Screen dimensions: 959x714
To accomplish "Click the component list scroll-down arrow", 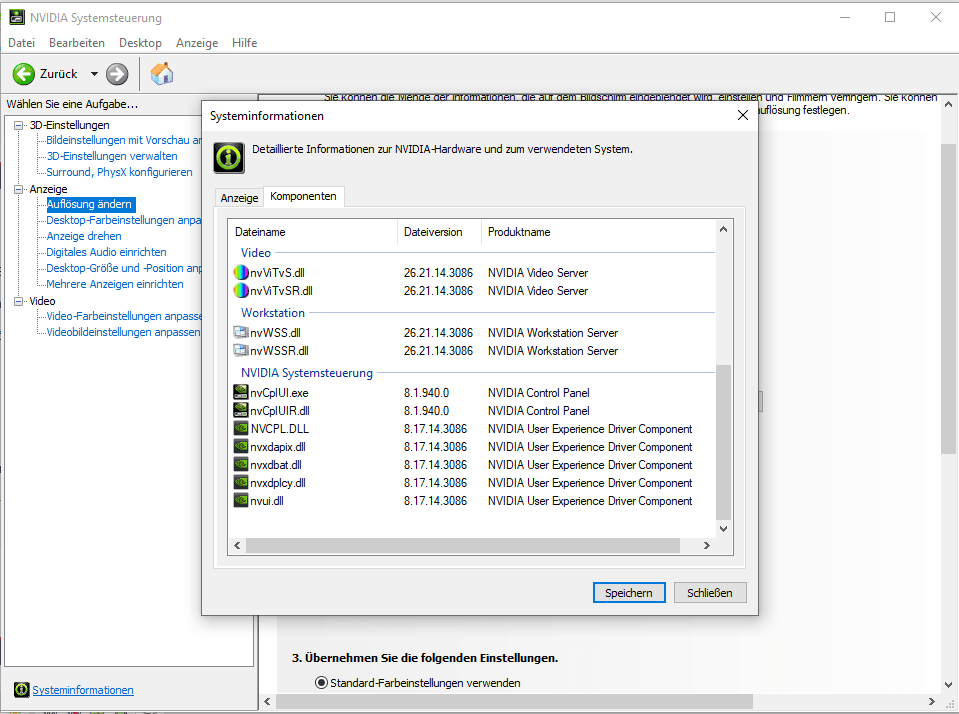I will (x=724, y=529).
